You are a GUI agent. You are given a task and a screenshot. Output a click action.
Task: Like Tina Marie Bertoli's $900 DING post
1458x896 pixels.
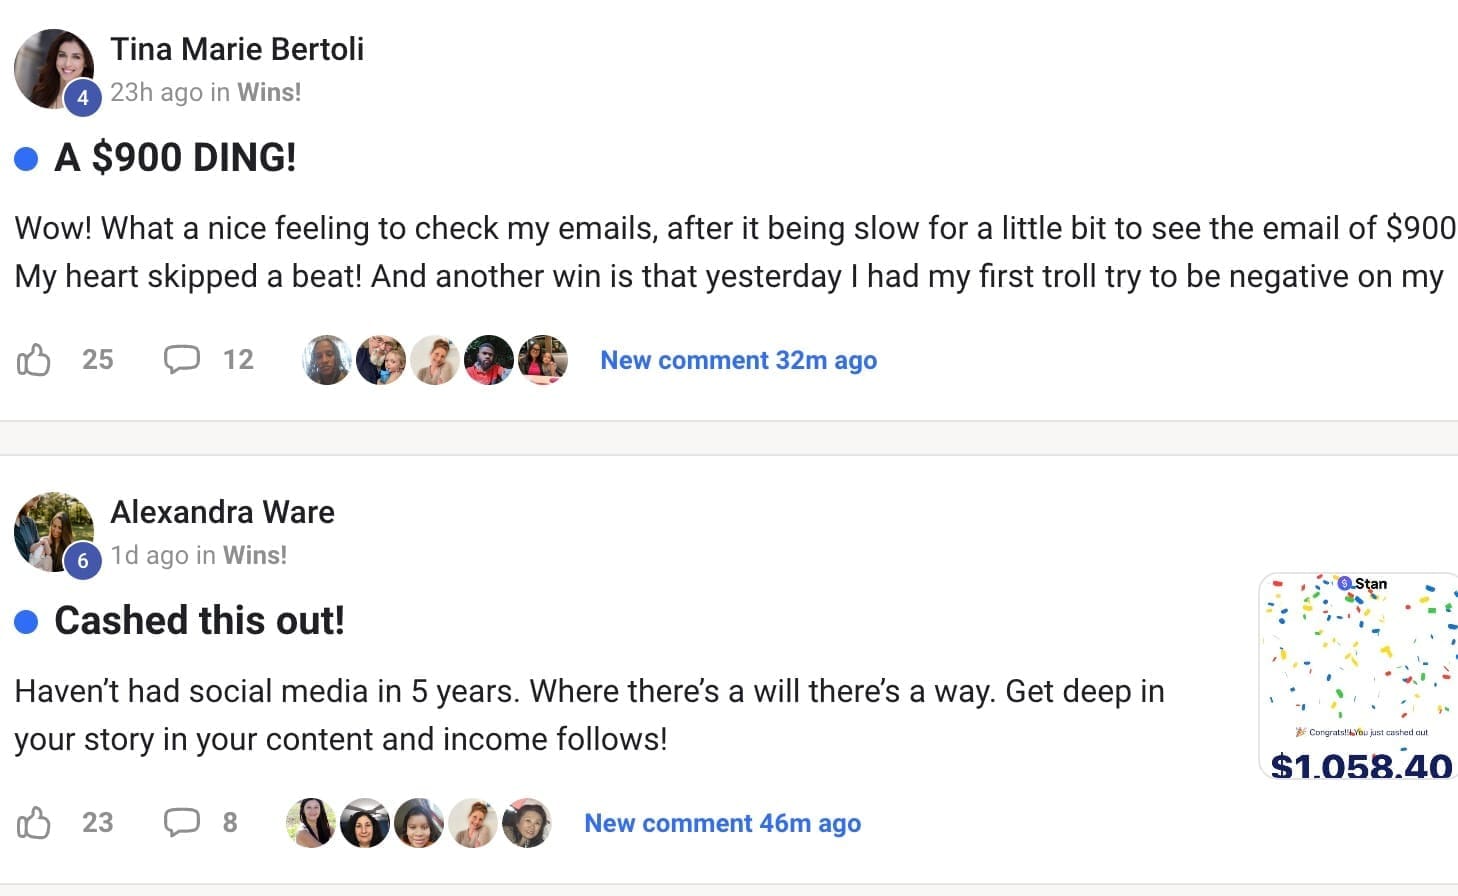(x=34, y=360)
